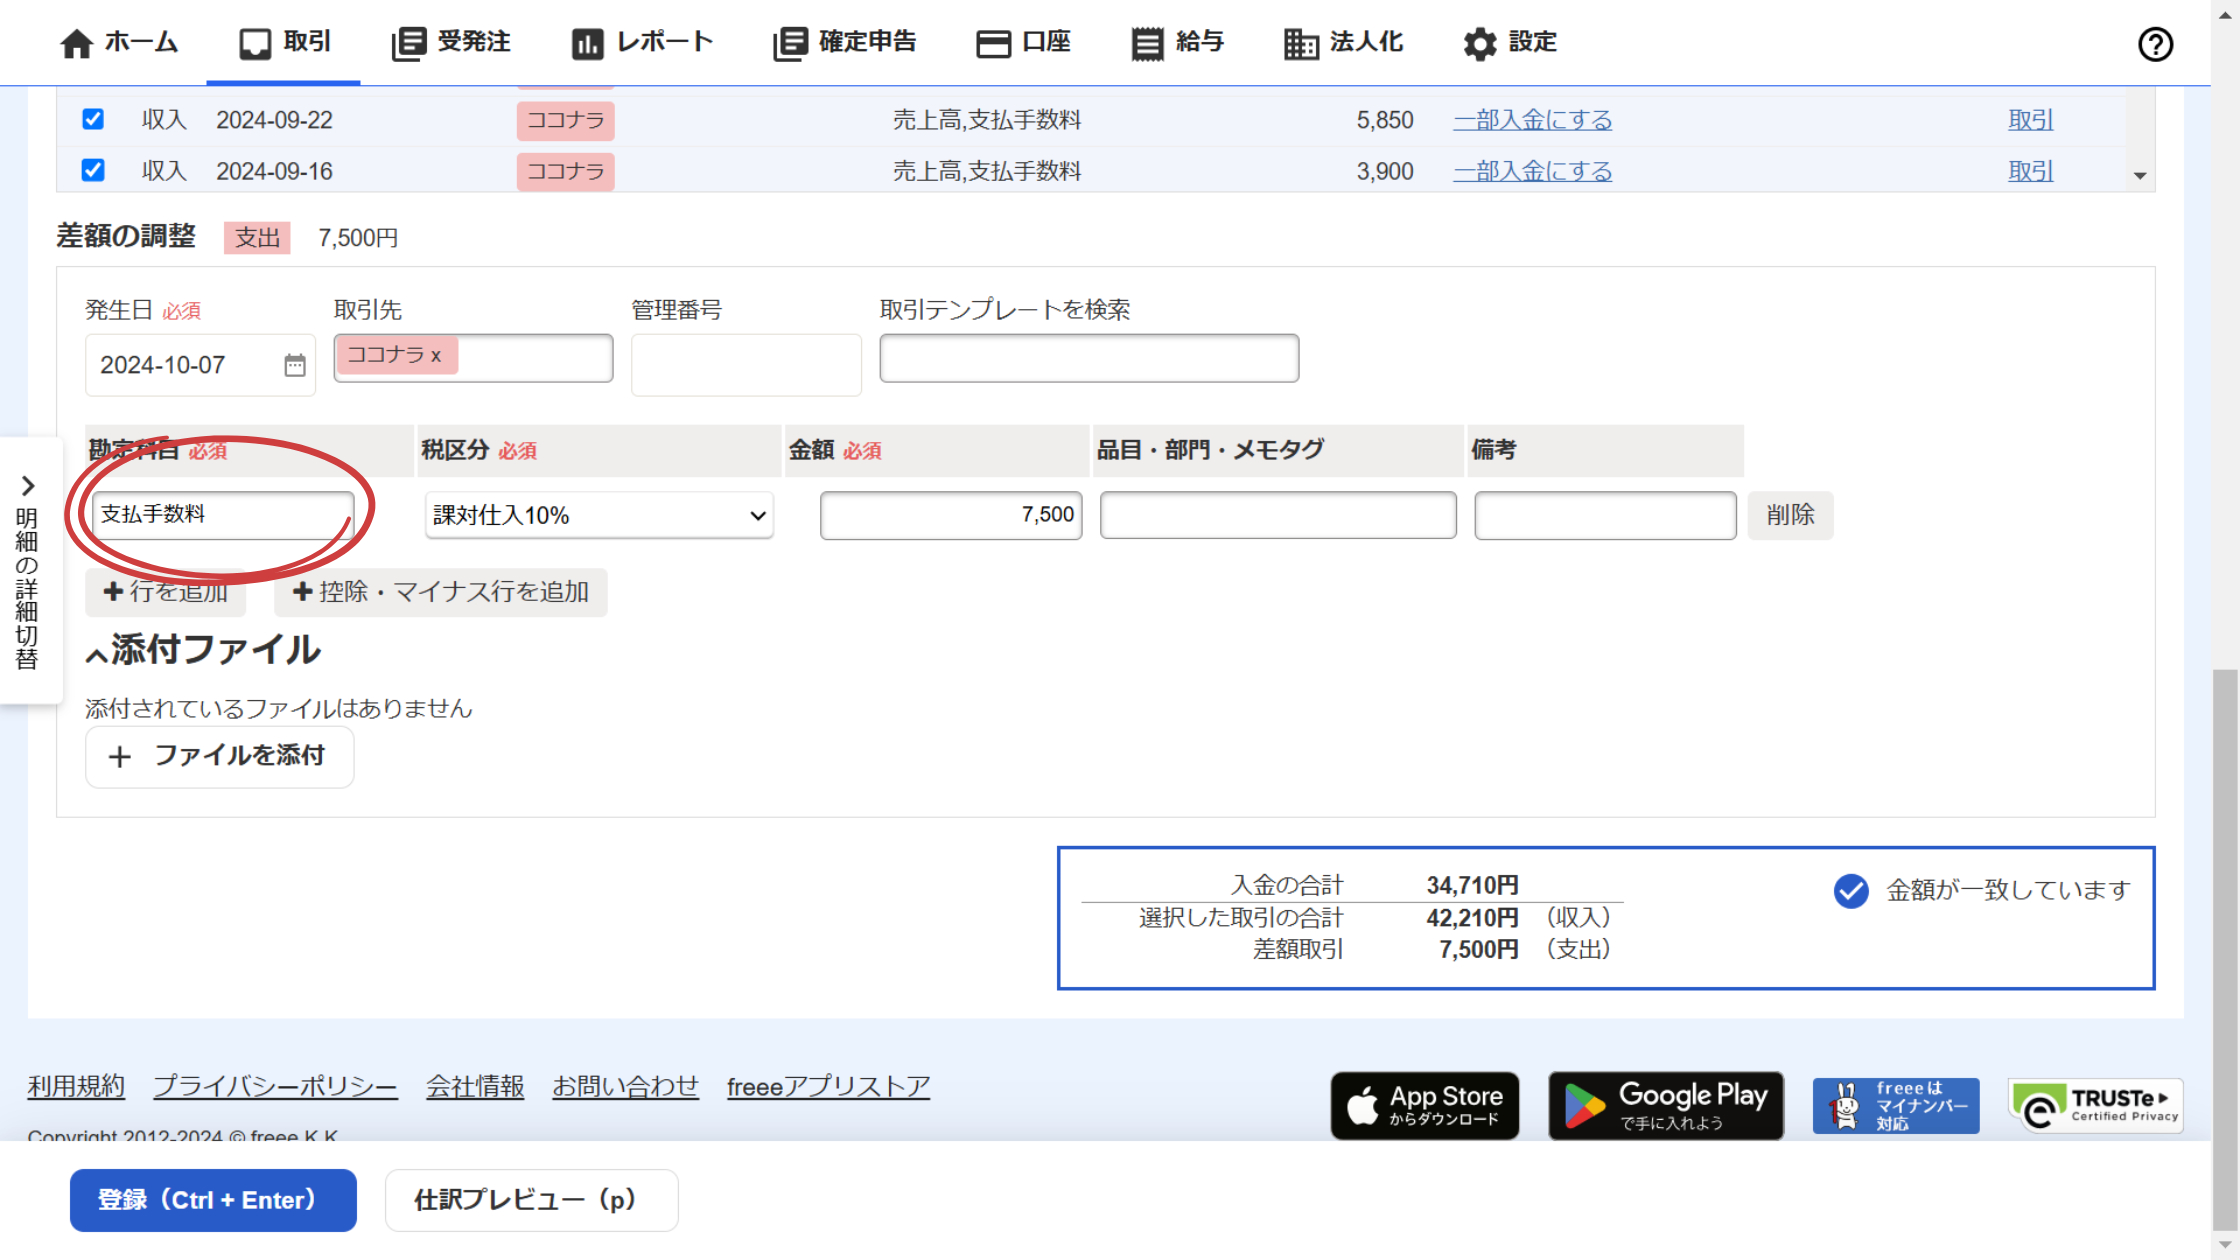Open the 課対仕入10% tax category dropdown
This screenshot has width=2240, height=1260.
(598, 515)
